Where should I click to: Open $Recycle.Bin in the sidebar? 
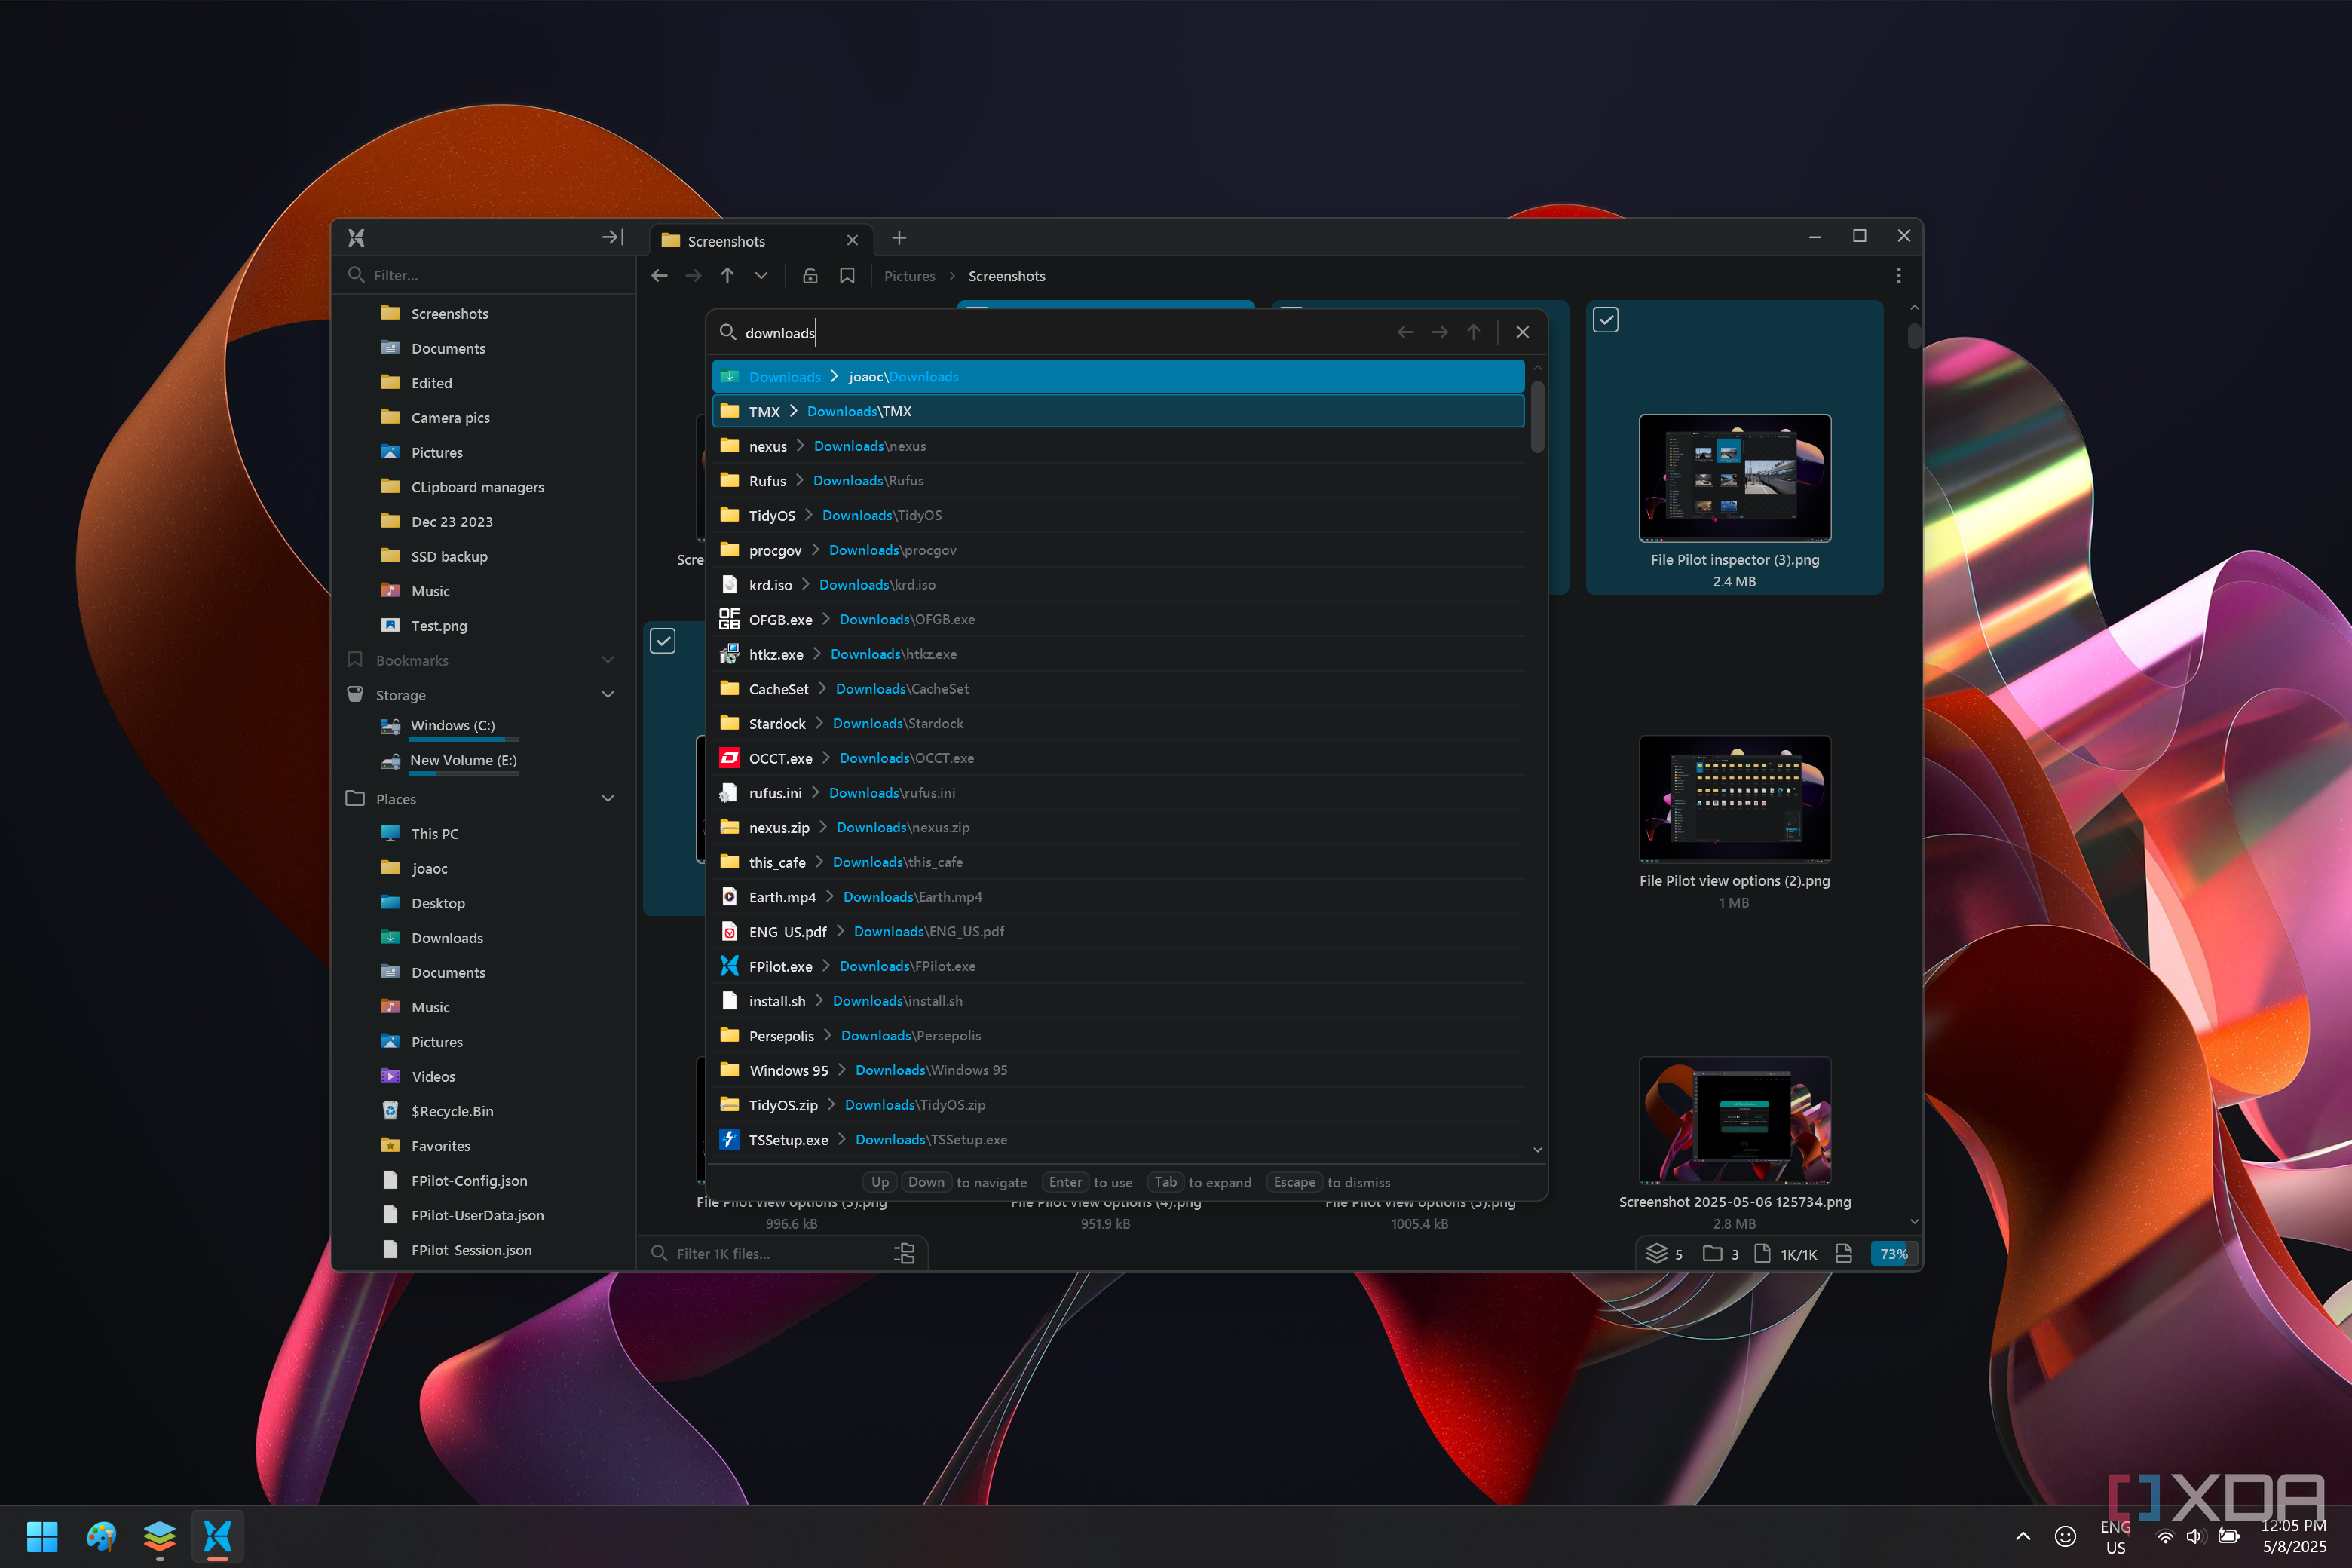451,1111
